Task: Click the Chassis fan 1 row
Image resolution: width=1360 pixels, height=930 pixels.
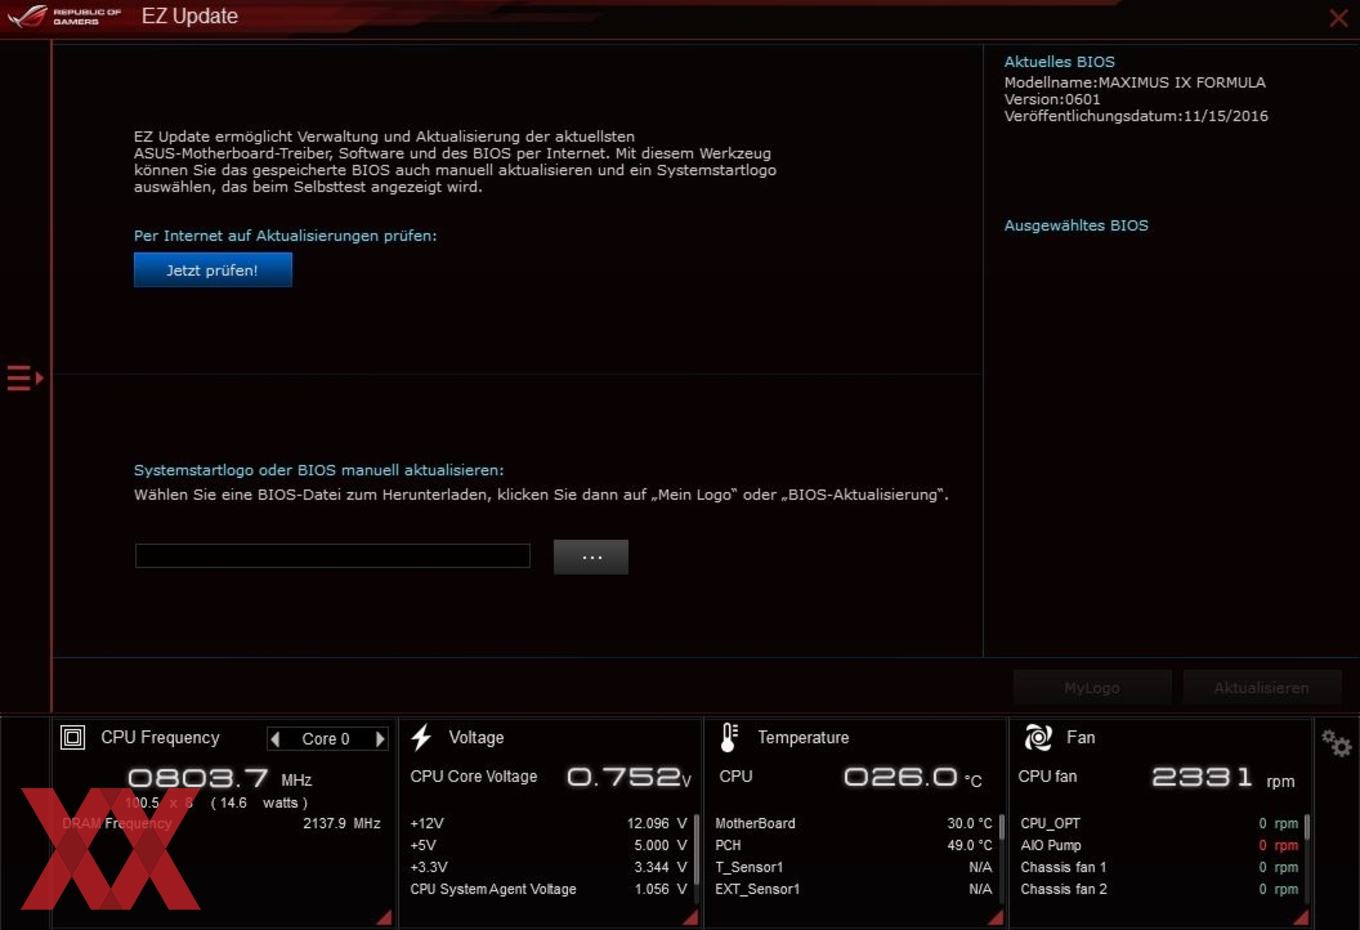Action: coord(1159,867)
